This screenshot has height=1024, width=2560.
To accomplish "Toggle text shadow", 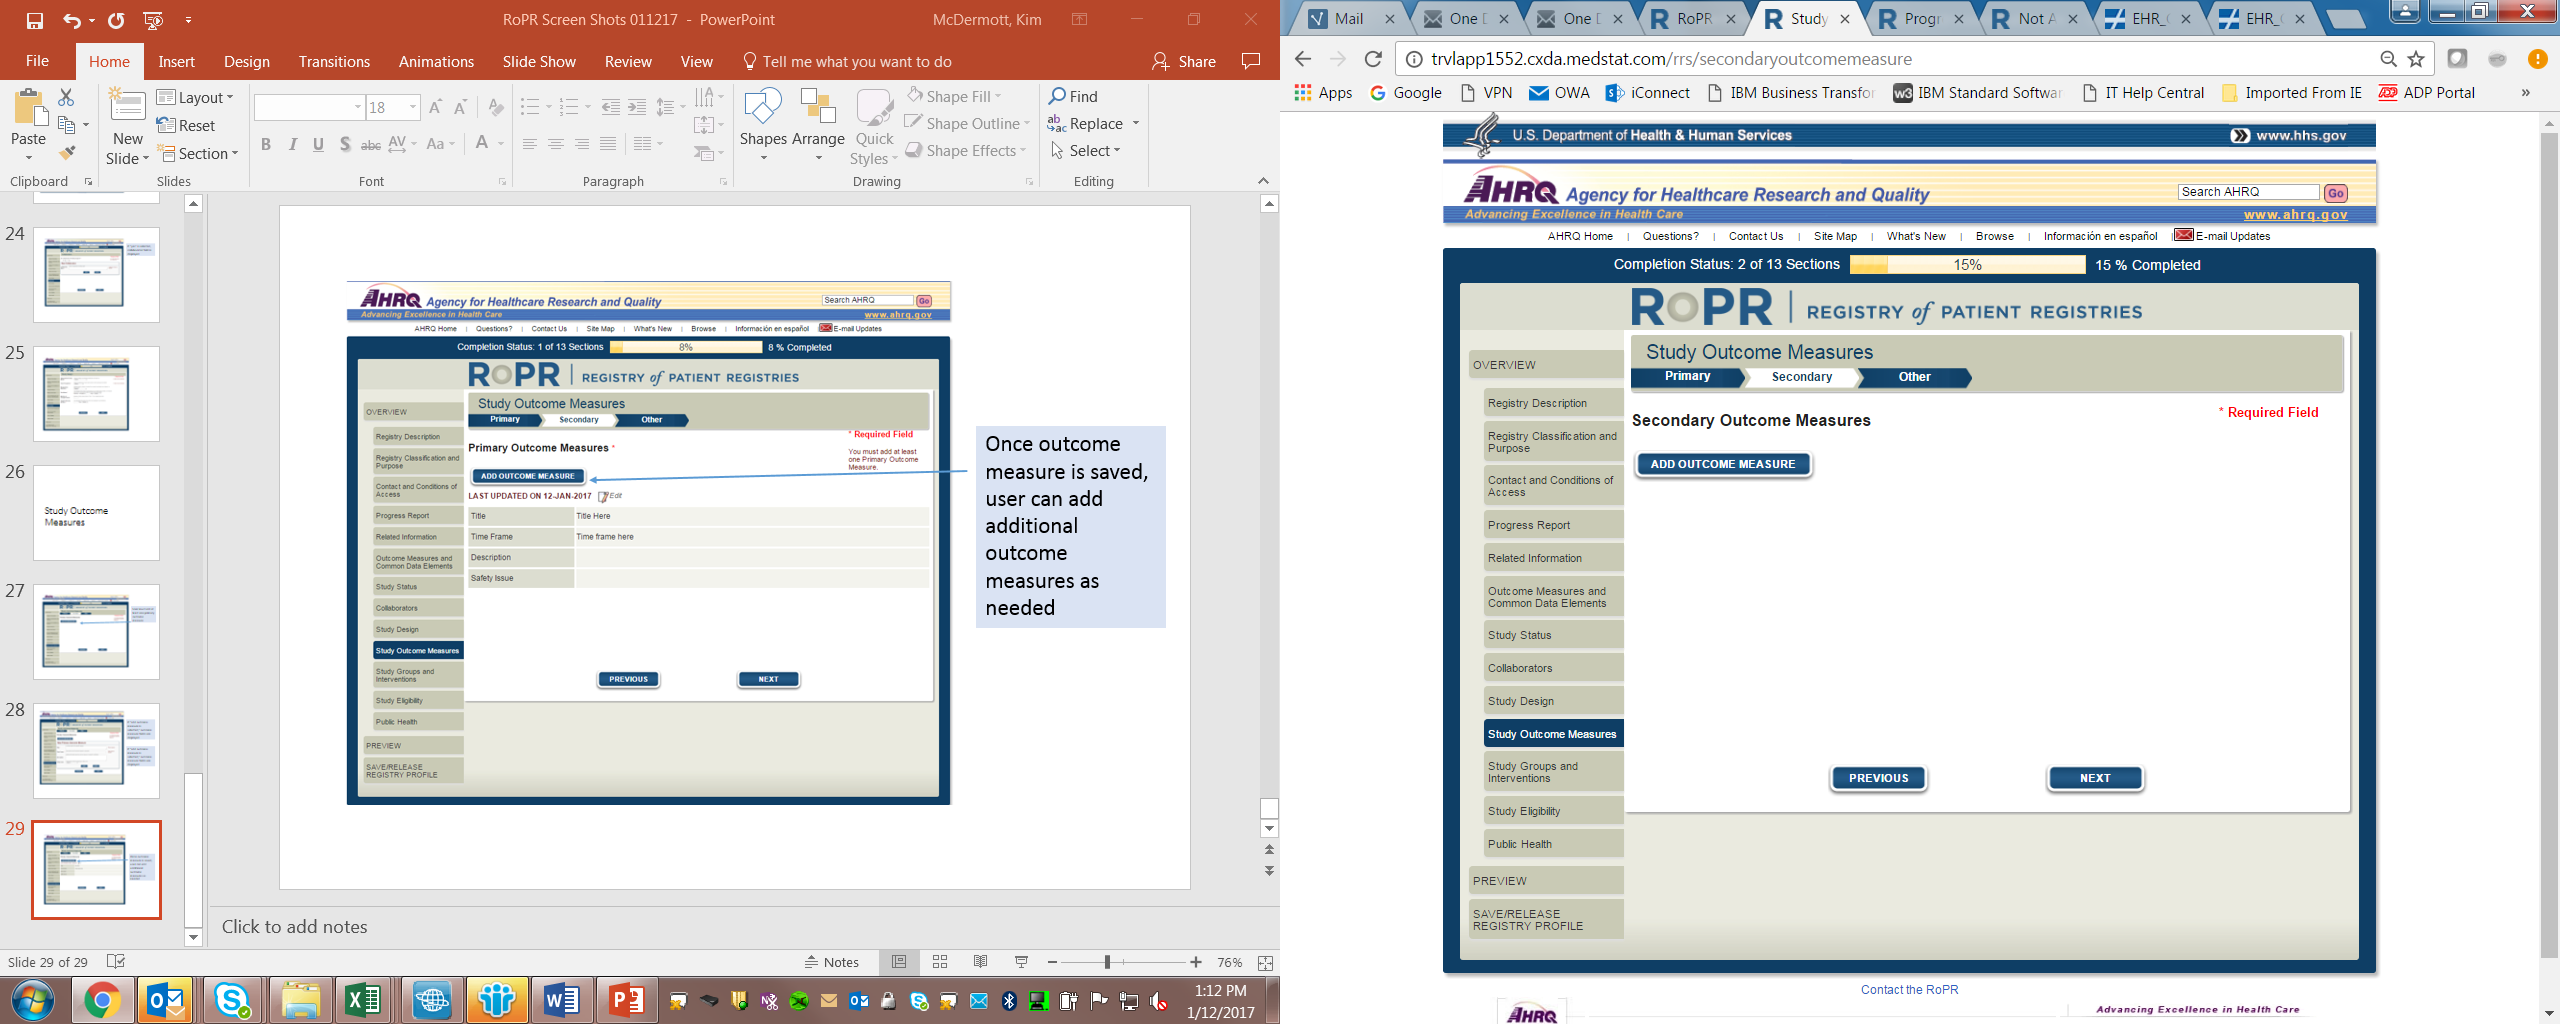I will (x=345, y=144).
